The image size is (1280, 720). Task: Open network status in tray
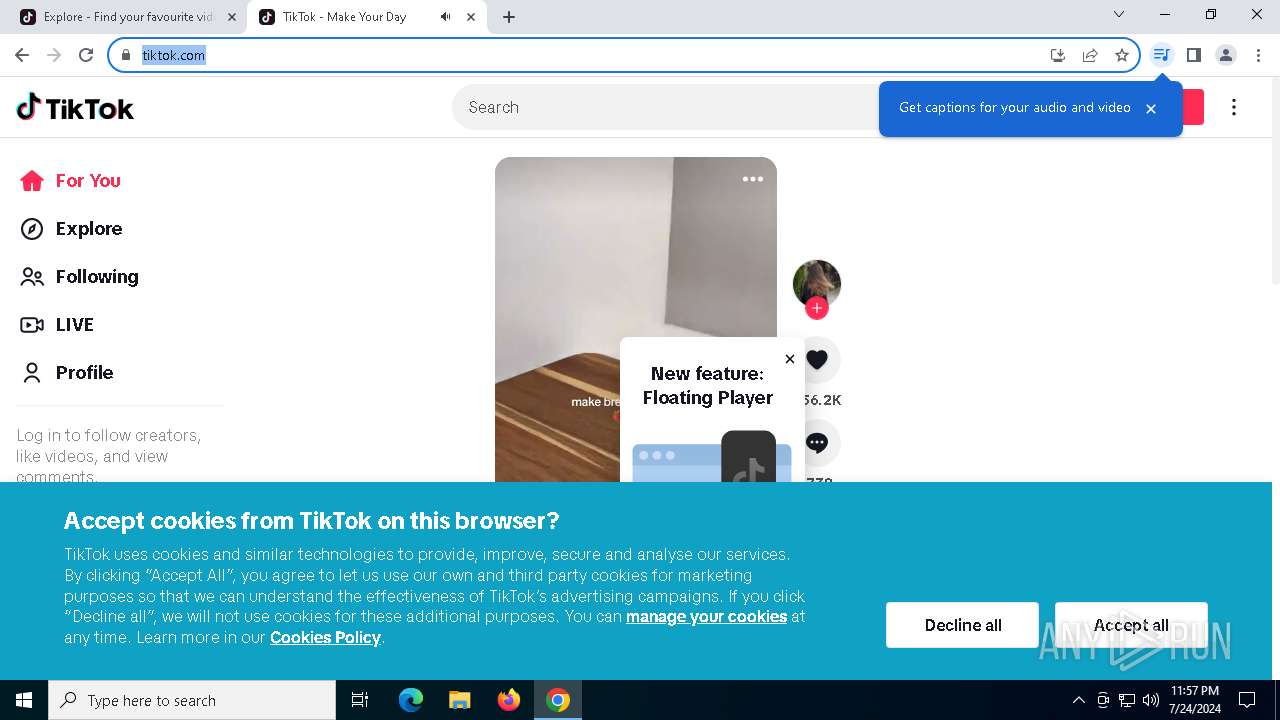pos(1127,700)
